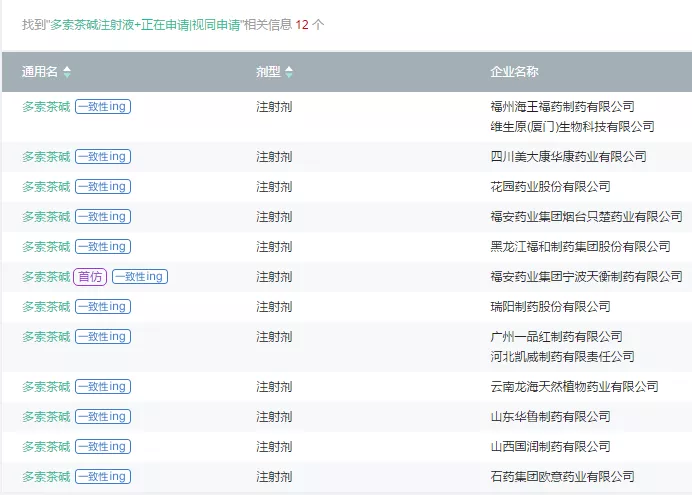Select company 瑞阳制药股份有限公司
This screenshot has width=692, height=495.
tap(550, 307)
